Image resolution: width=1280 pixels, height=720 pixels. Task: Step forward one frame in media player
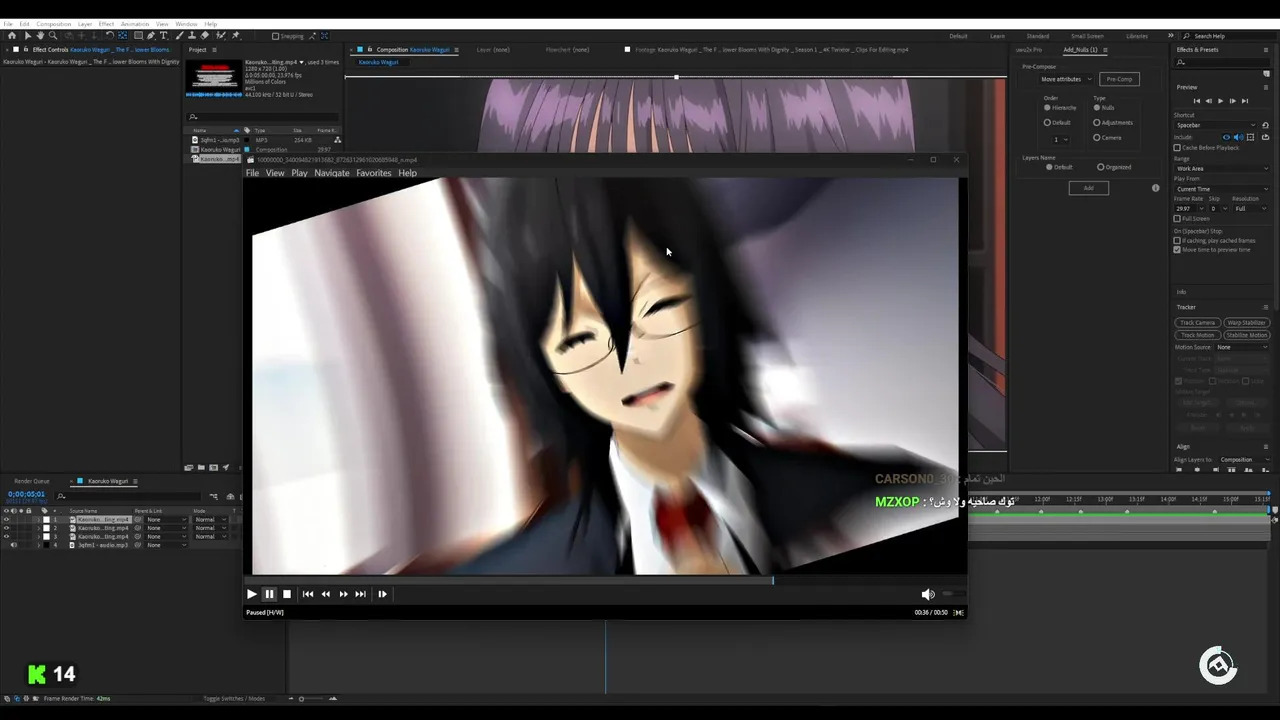[x=382, y=594]
